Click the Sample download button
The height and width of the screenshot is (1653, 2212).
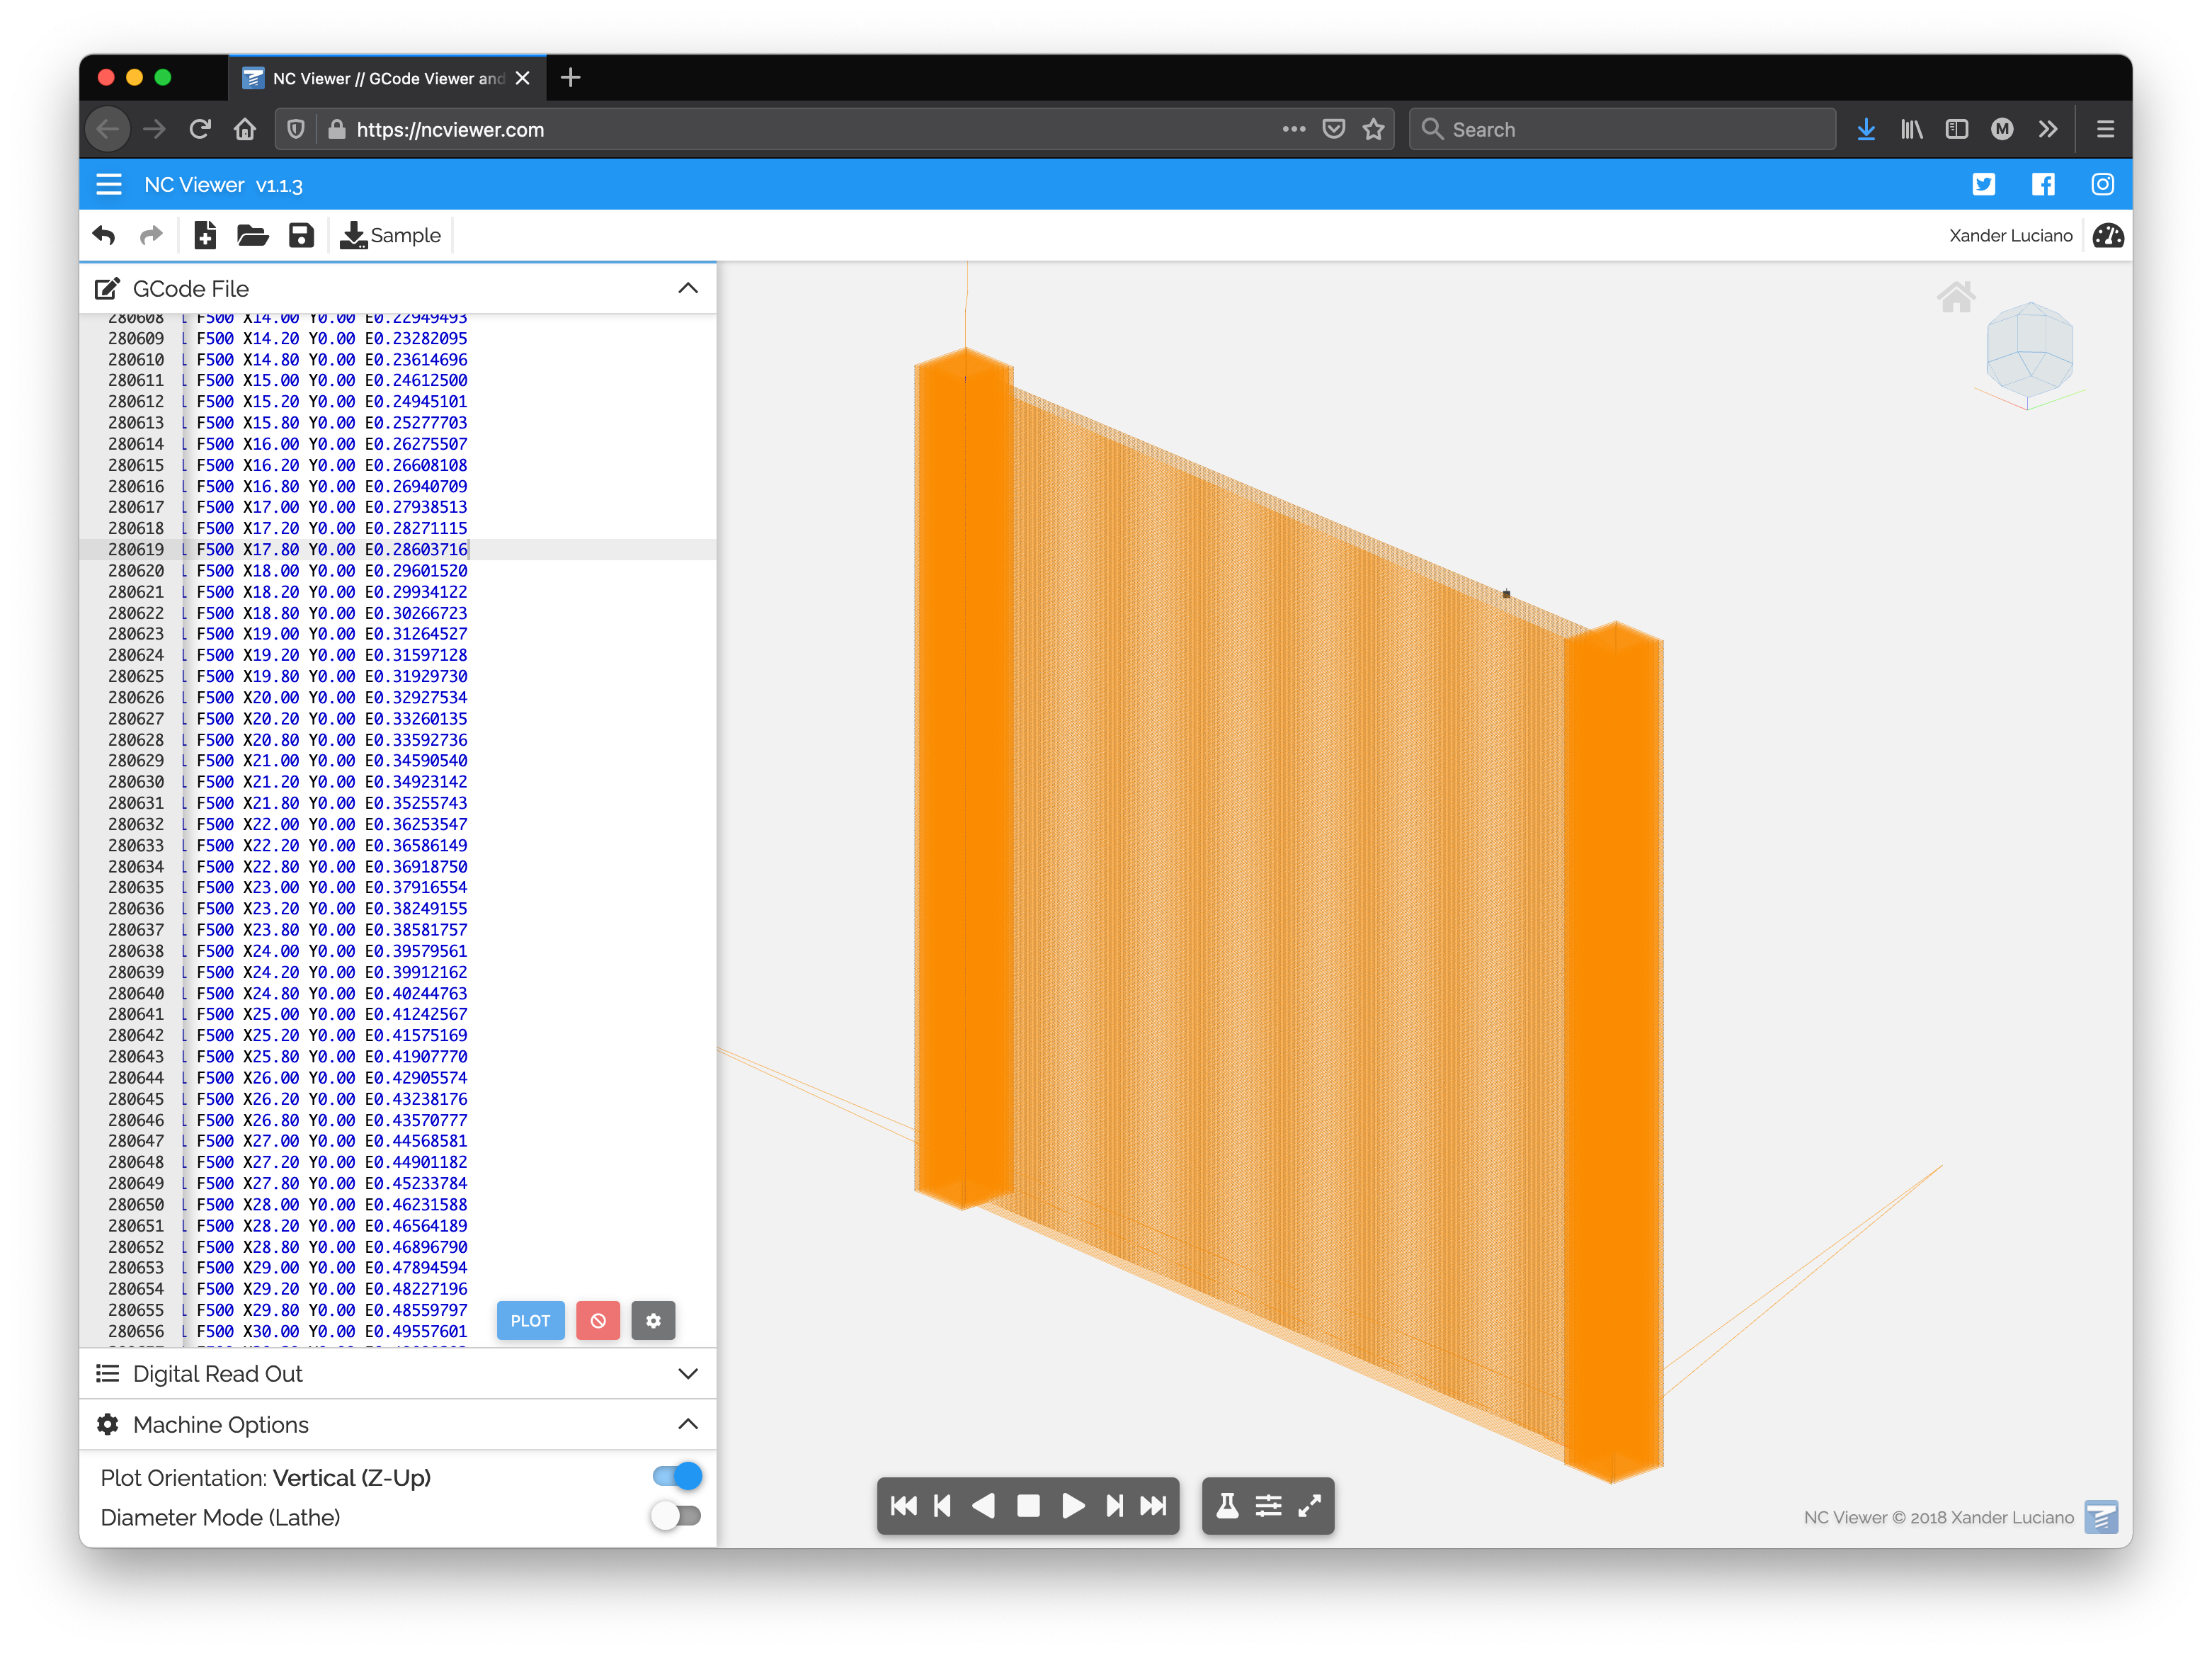point(387,234)
